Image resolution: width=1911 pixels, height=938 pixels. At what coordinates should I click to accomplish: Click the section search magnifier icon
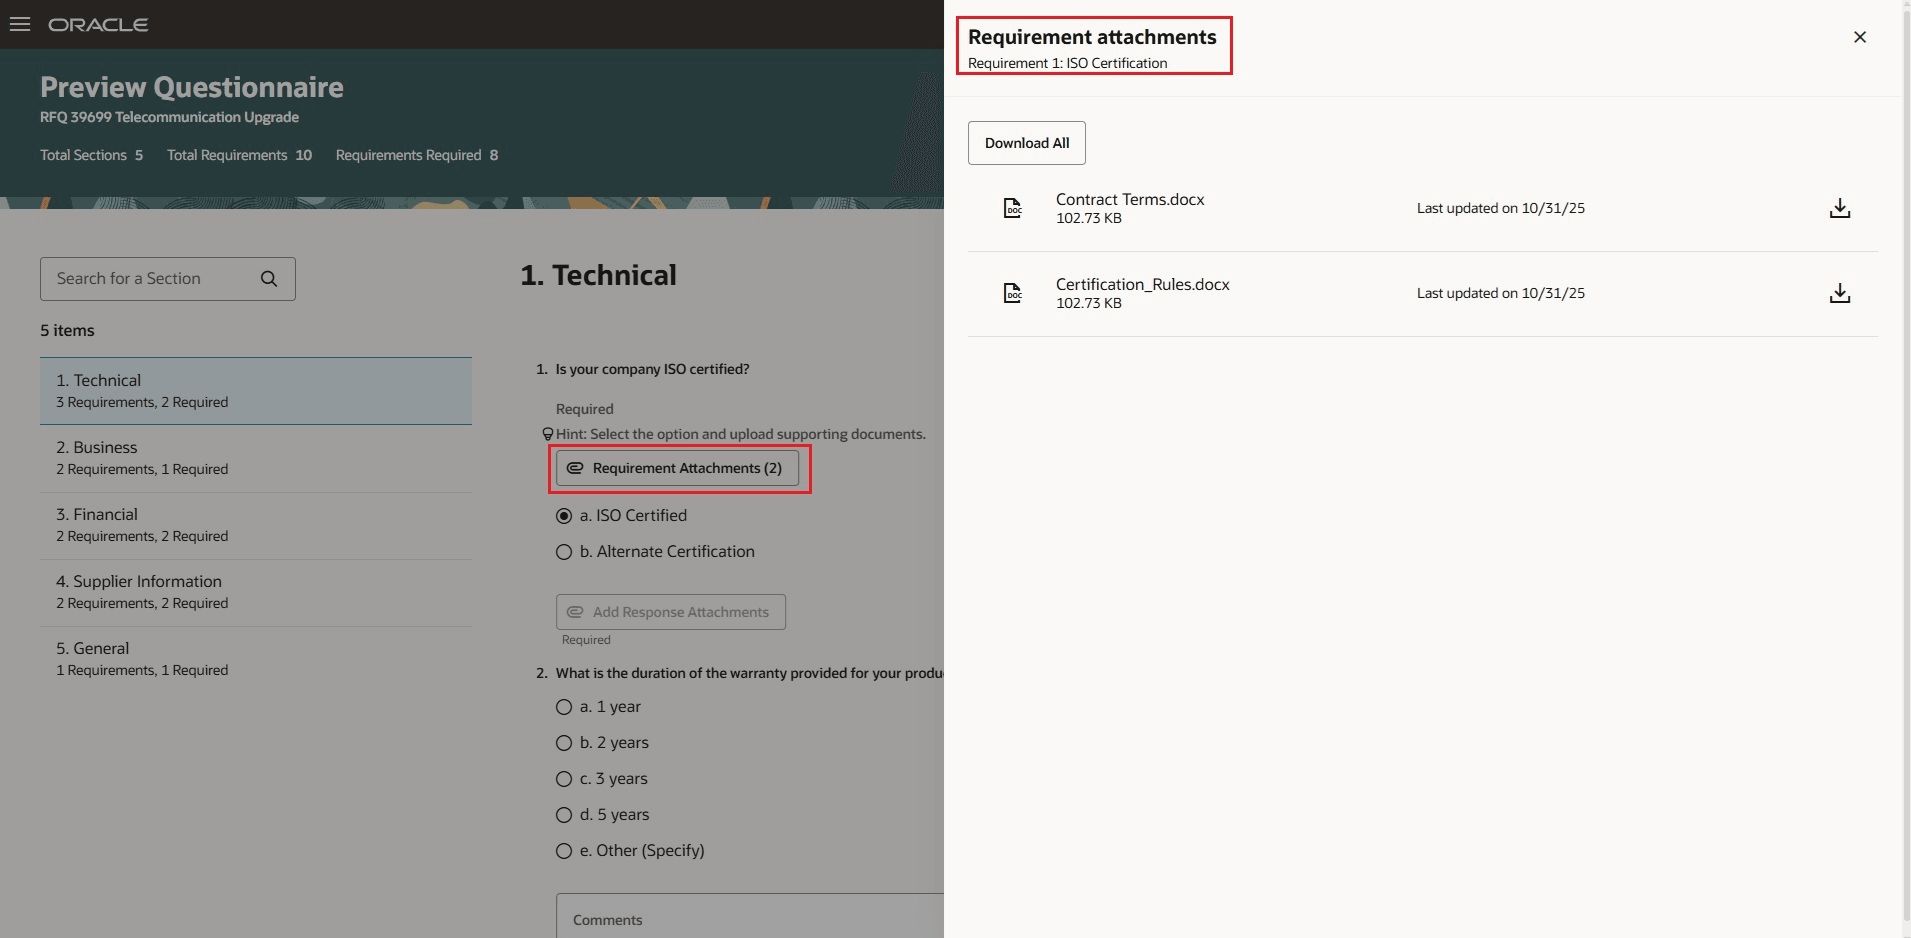coord(268,278)
